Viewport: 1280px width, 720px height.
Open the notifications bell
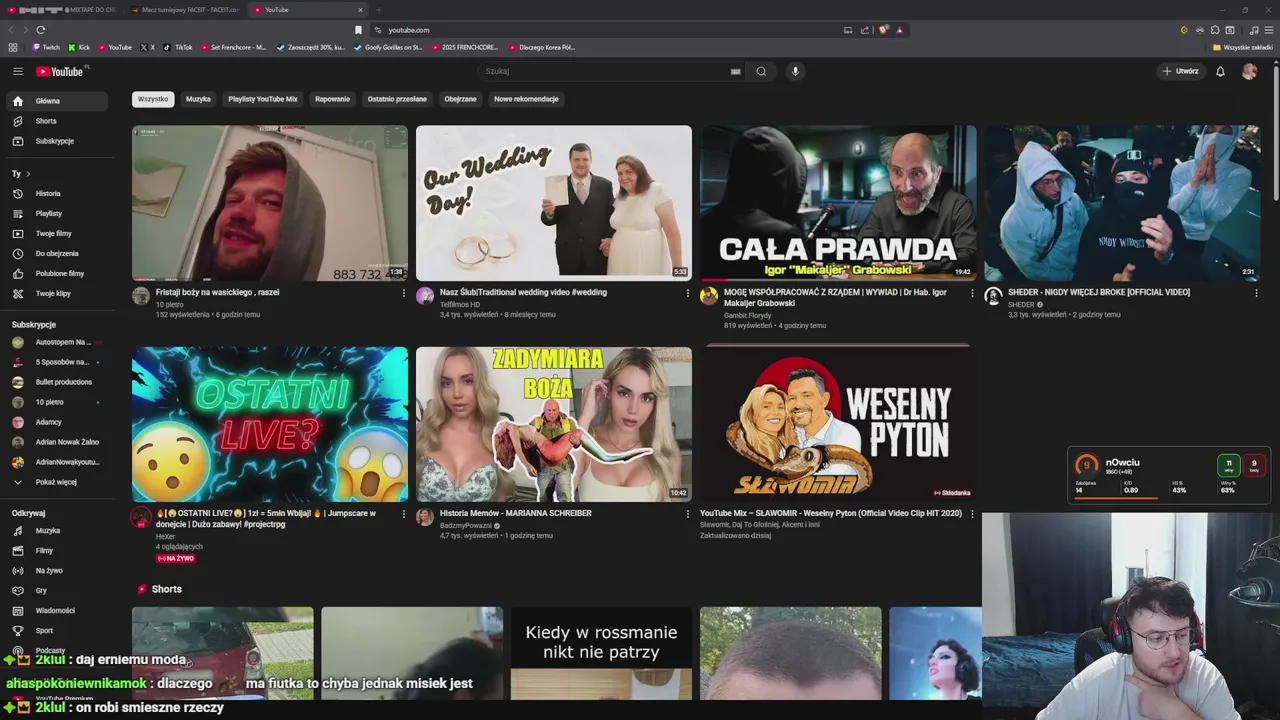point(1220,71)
